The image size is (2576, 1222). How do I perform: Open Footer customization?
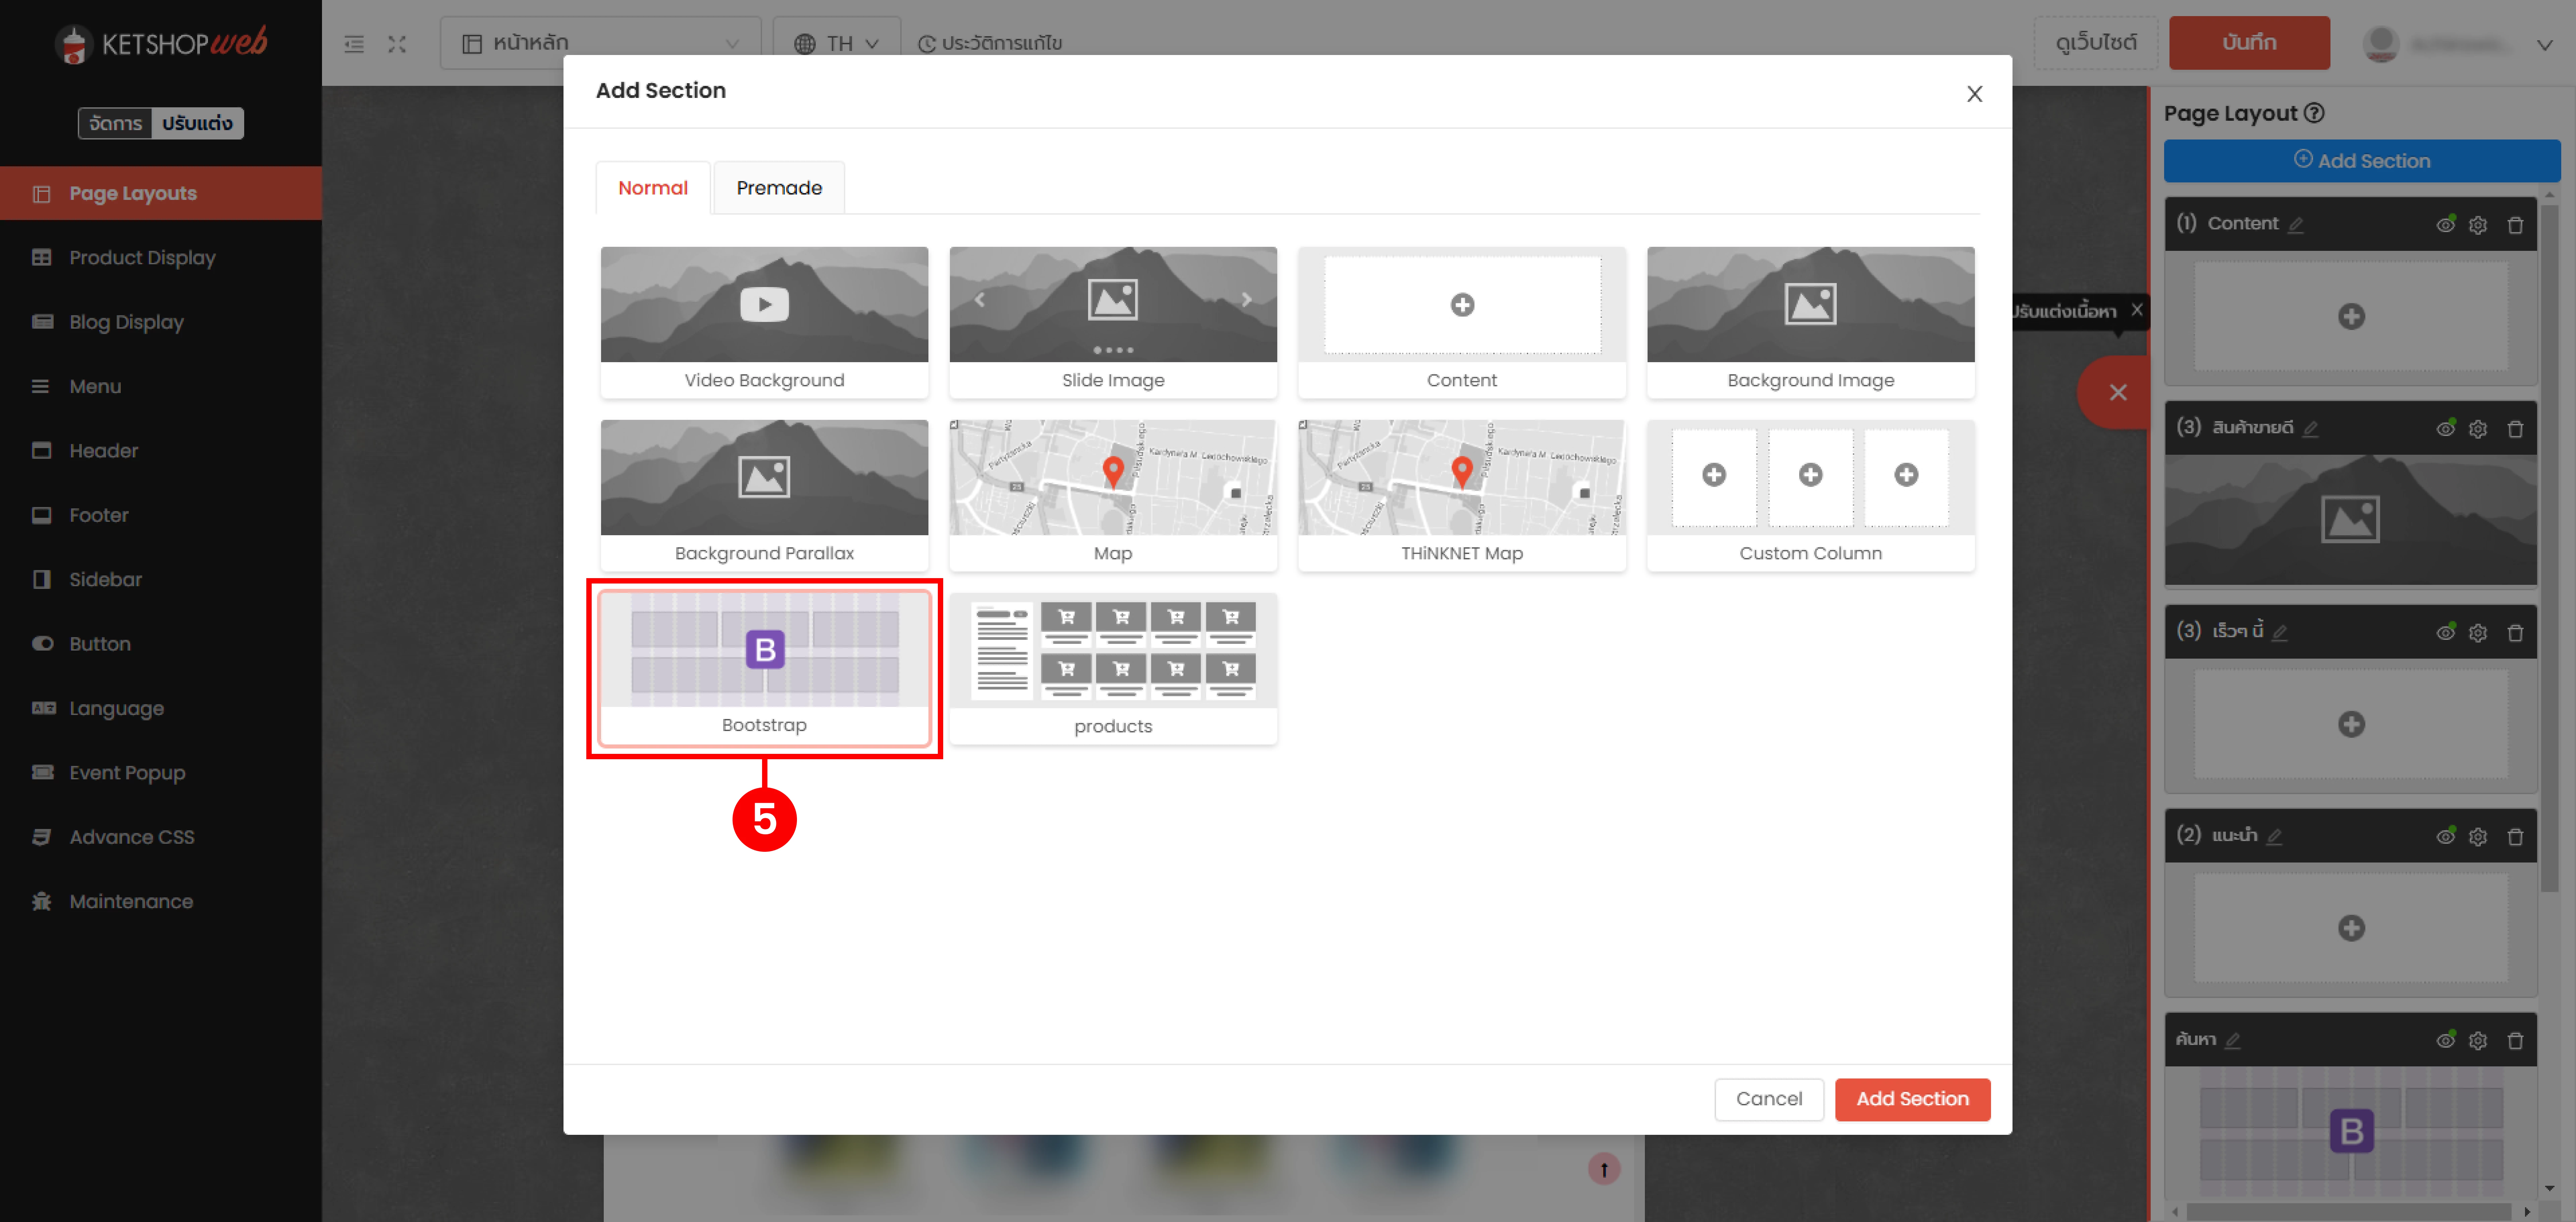coord(161,515)
